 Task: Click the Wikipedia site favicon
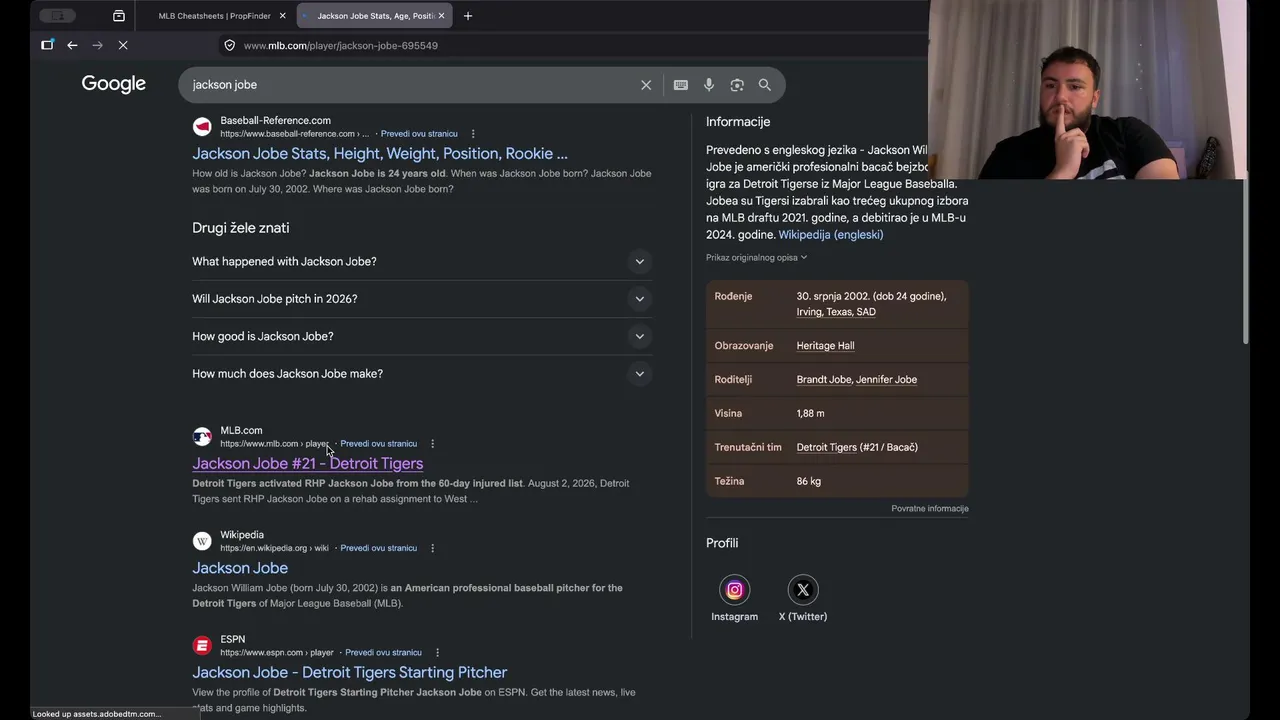[x=202, y=541]
